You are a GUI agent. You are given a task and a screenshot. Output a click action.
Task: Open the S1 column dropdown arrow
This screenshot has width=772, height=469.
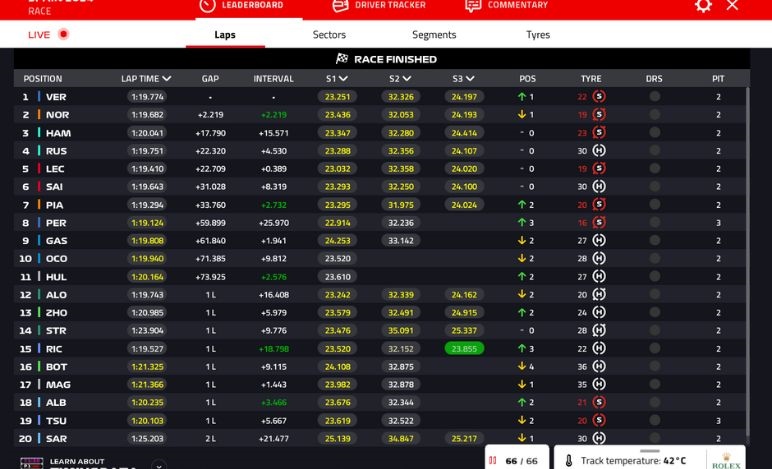pos(343,78)
